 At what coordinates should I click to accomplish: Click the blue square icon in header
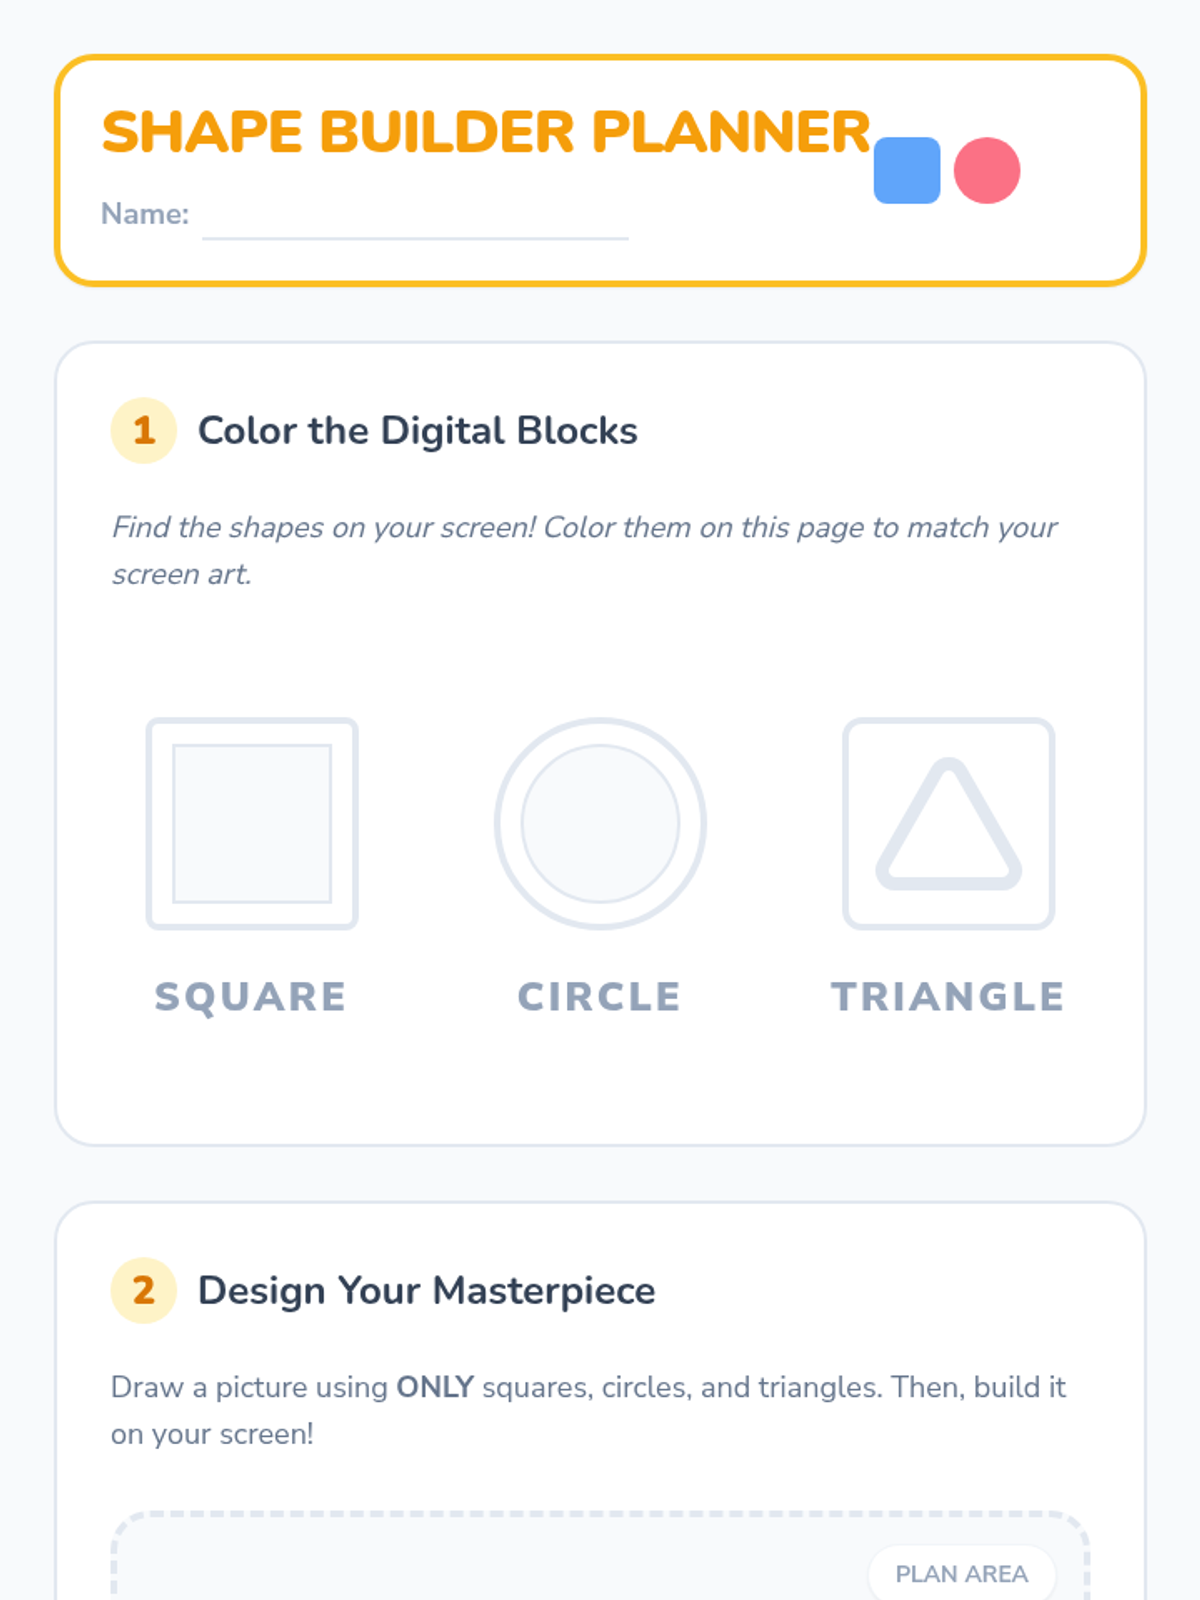(x=906, y=171)
